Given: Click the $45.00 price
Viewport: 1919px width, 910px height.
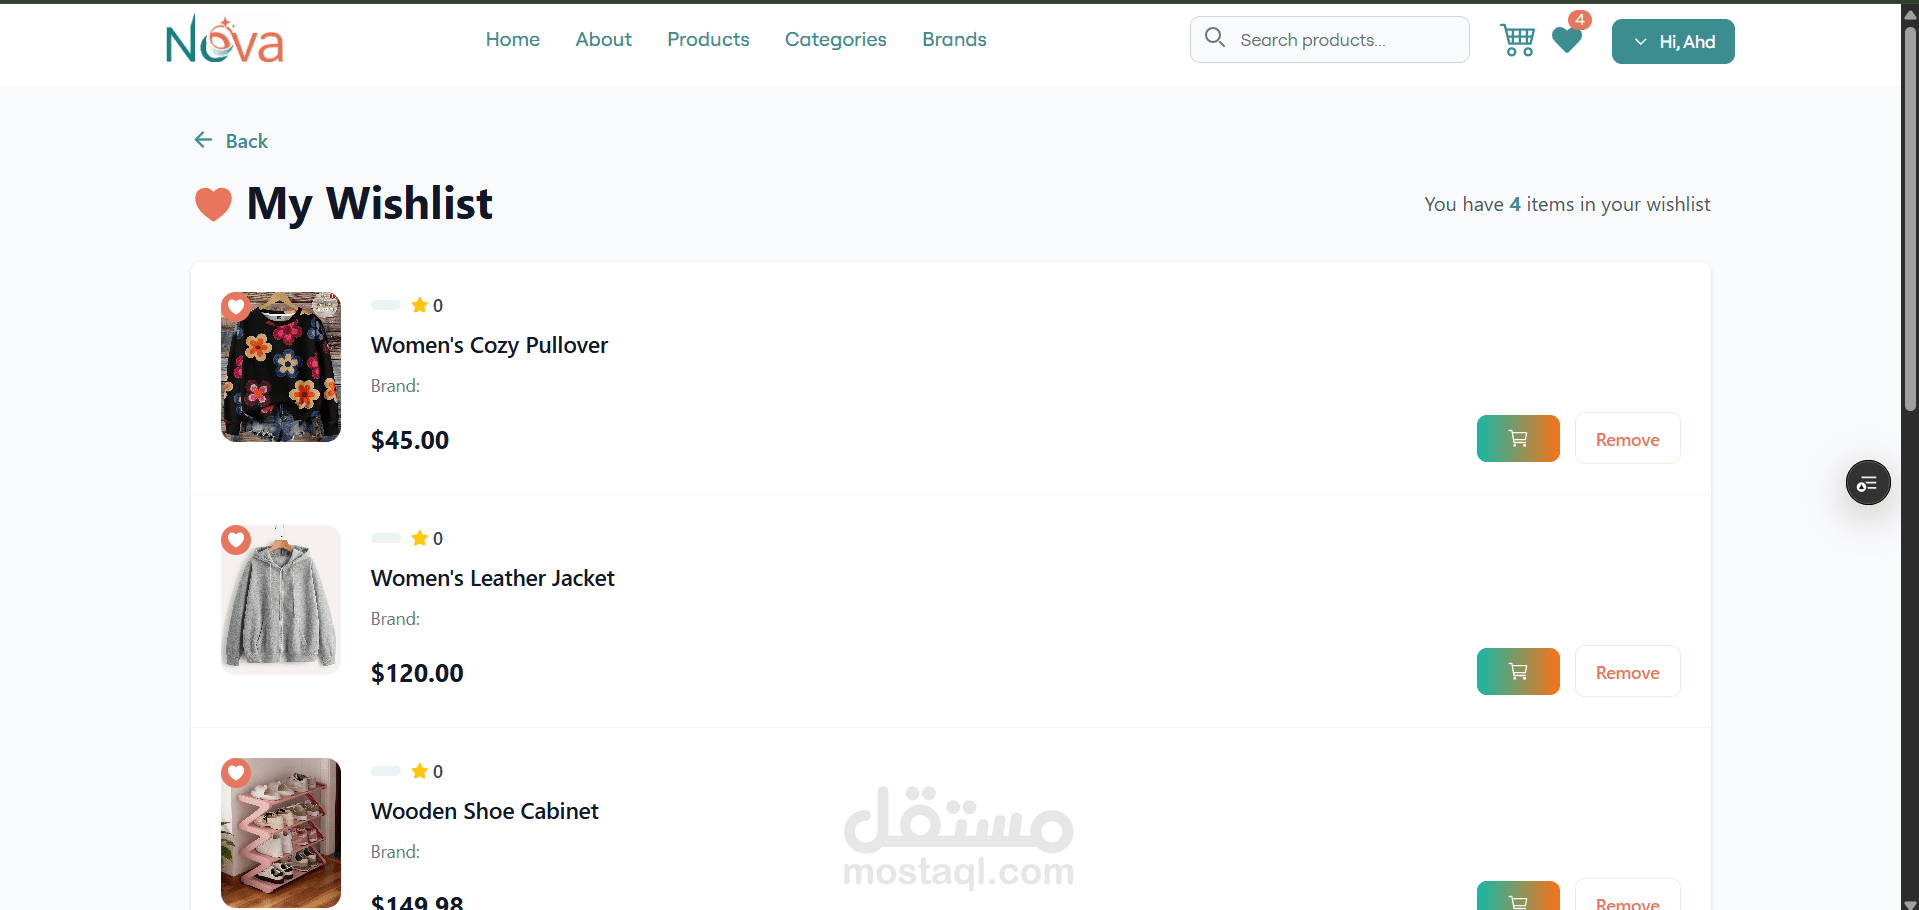Looking at the screenshot, I should tap(410, 440).
